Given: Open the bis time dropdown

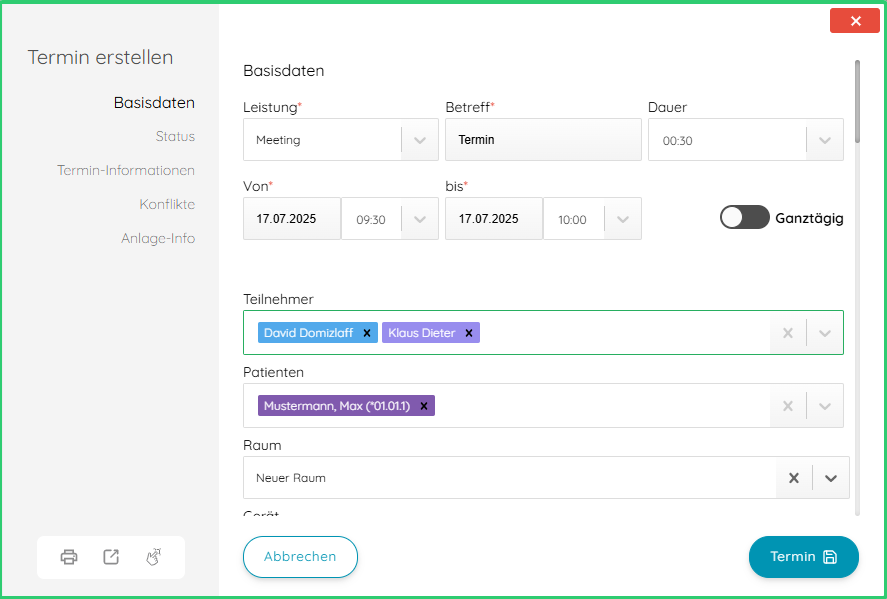Looking at the screenshot, I should (622, 219).
